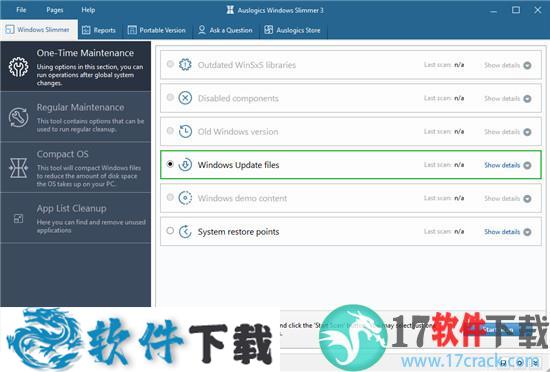
Task: Click Auslogics logo in title bar
Action: tap(230, 10)
